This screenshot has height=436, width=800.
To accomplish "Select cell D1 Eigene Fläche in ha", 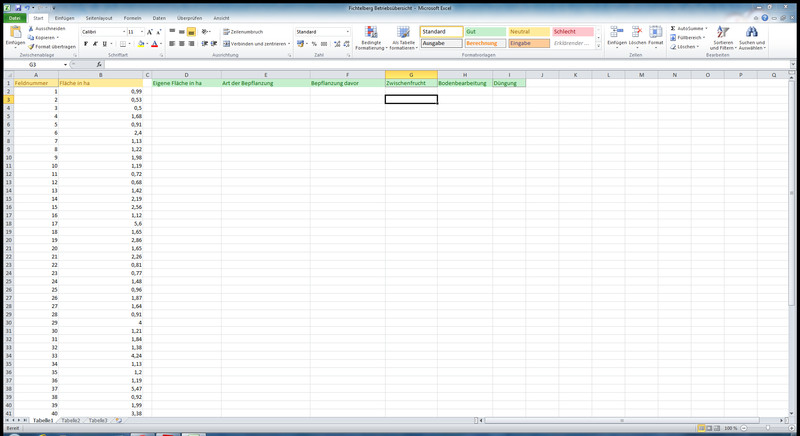I will pyautogui.click(x=186, y=83).
